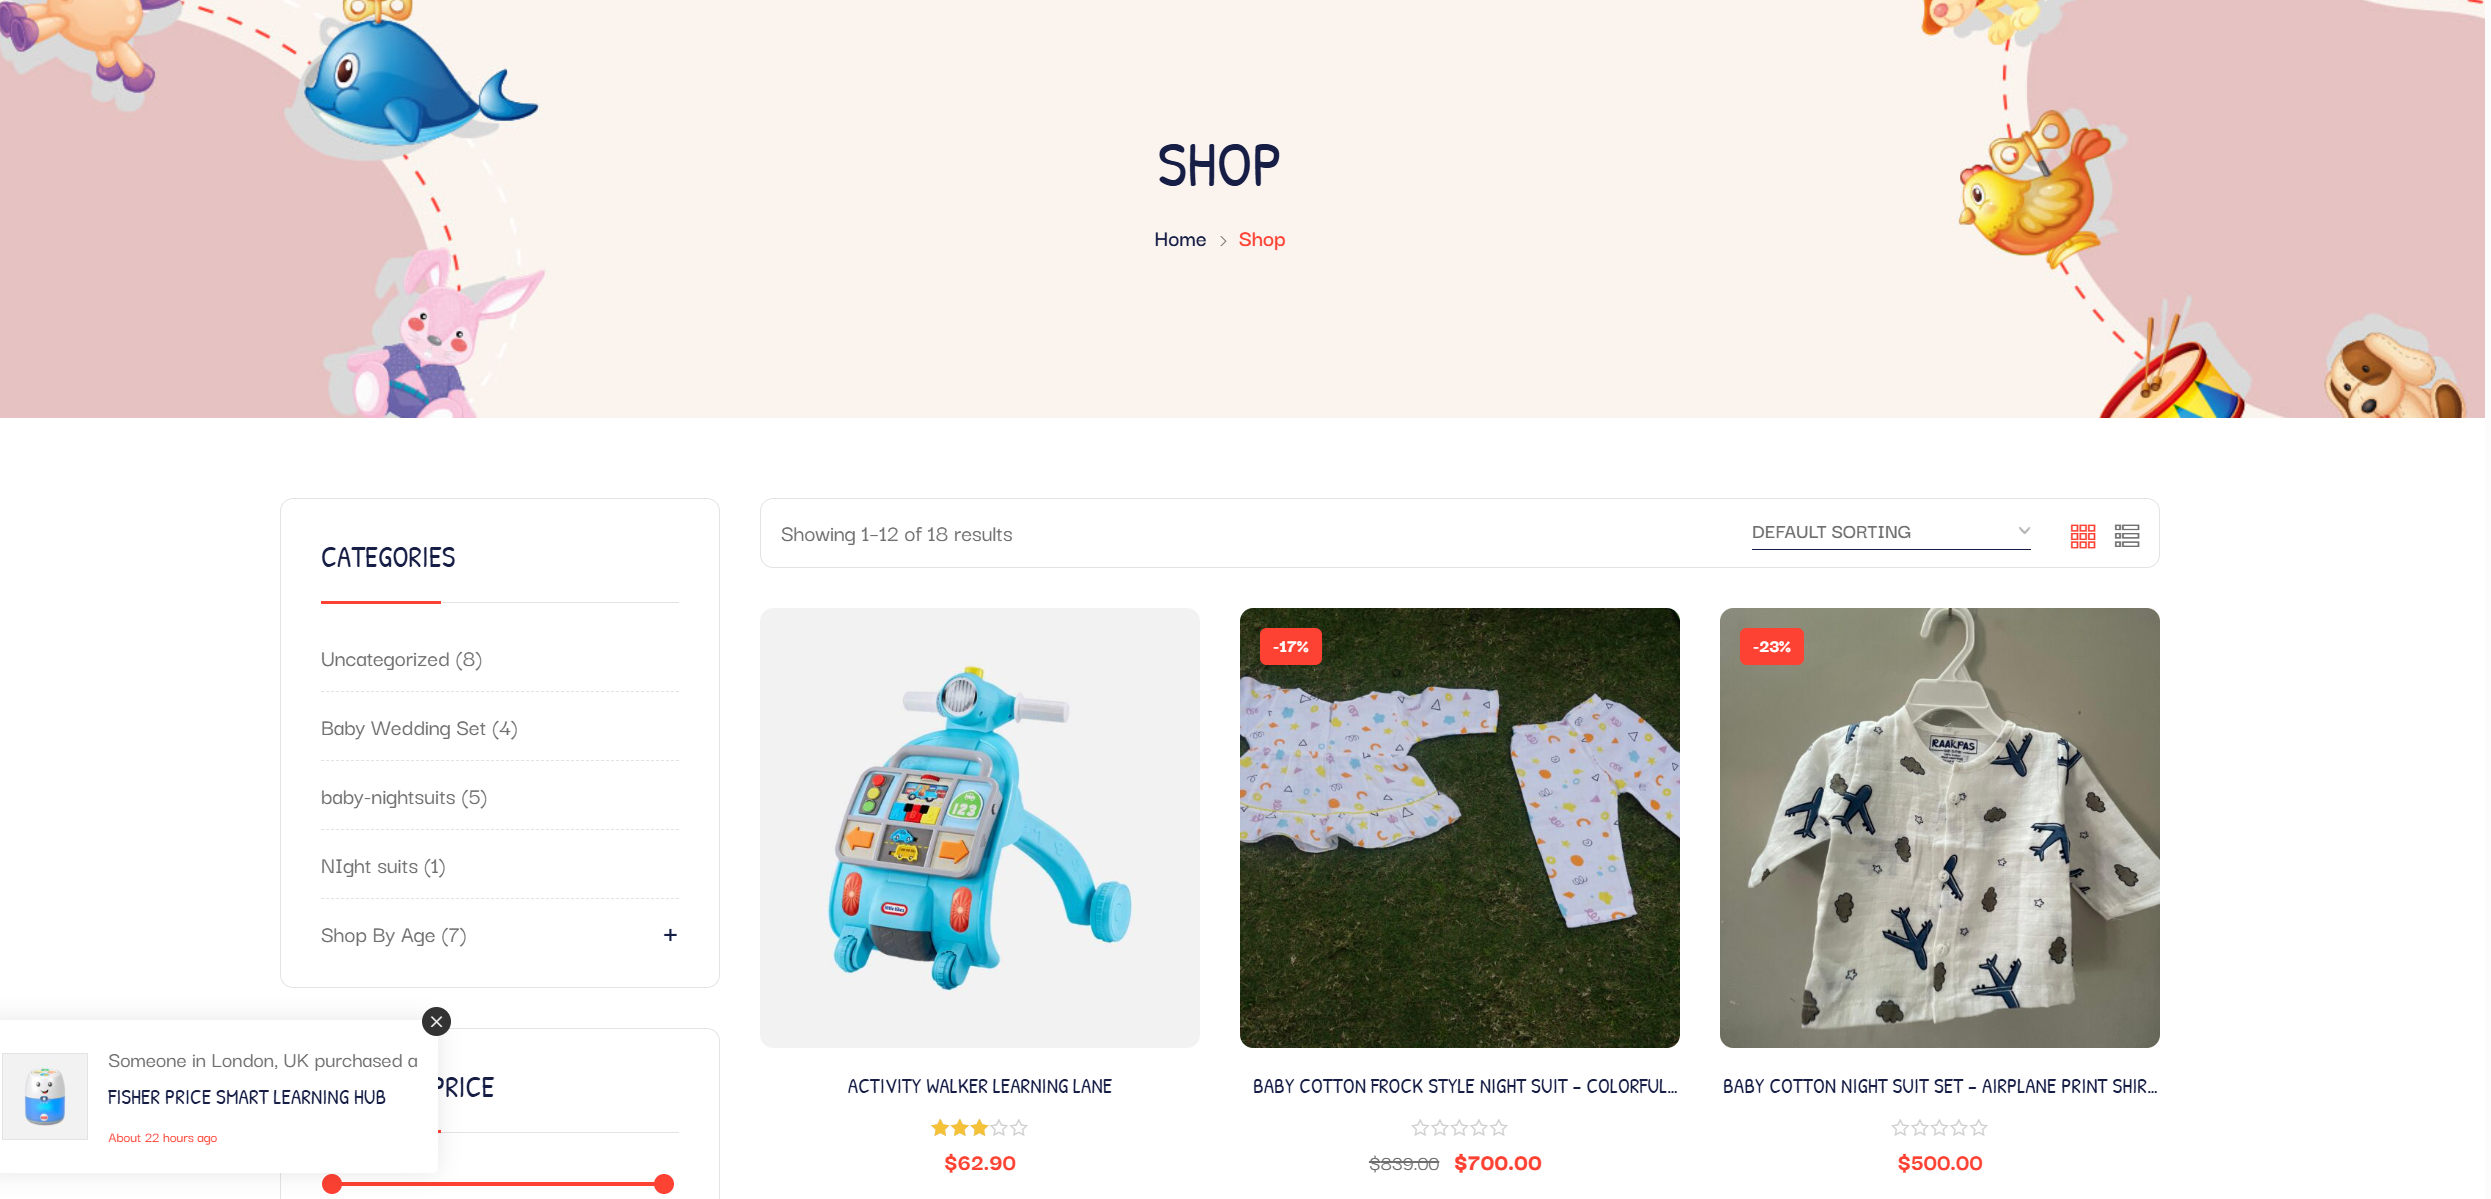This screenshot has width=2491, height=1199.
Task: Open the Default Sorting dropdown
Action: (1890, 533)
